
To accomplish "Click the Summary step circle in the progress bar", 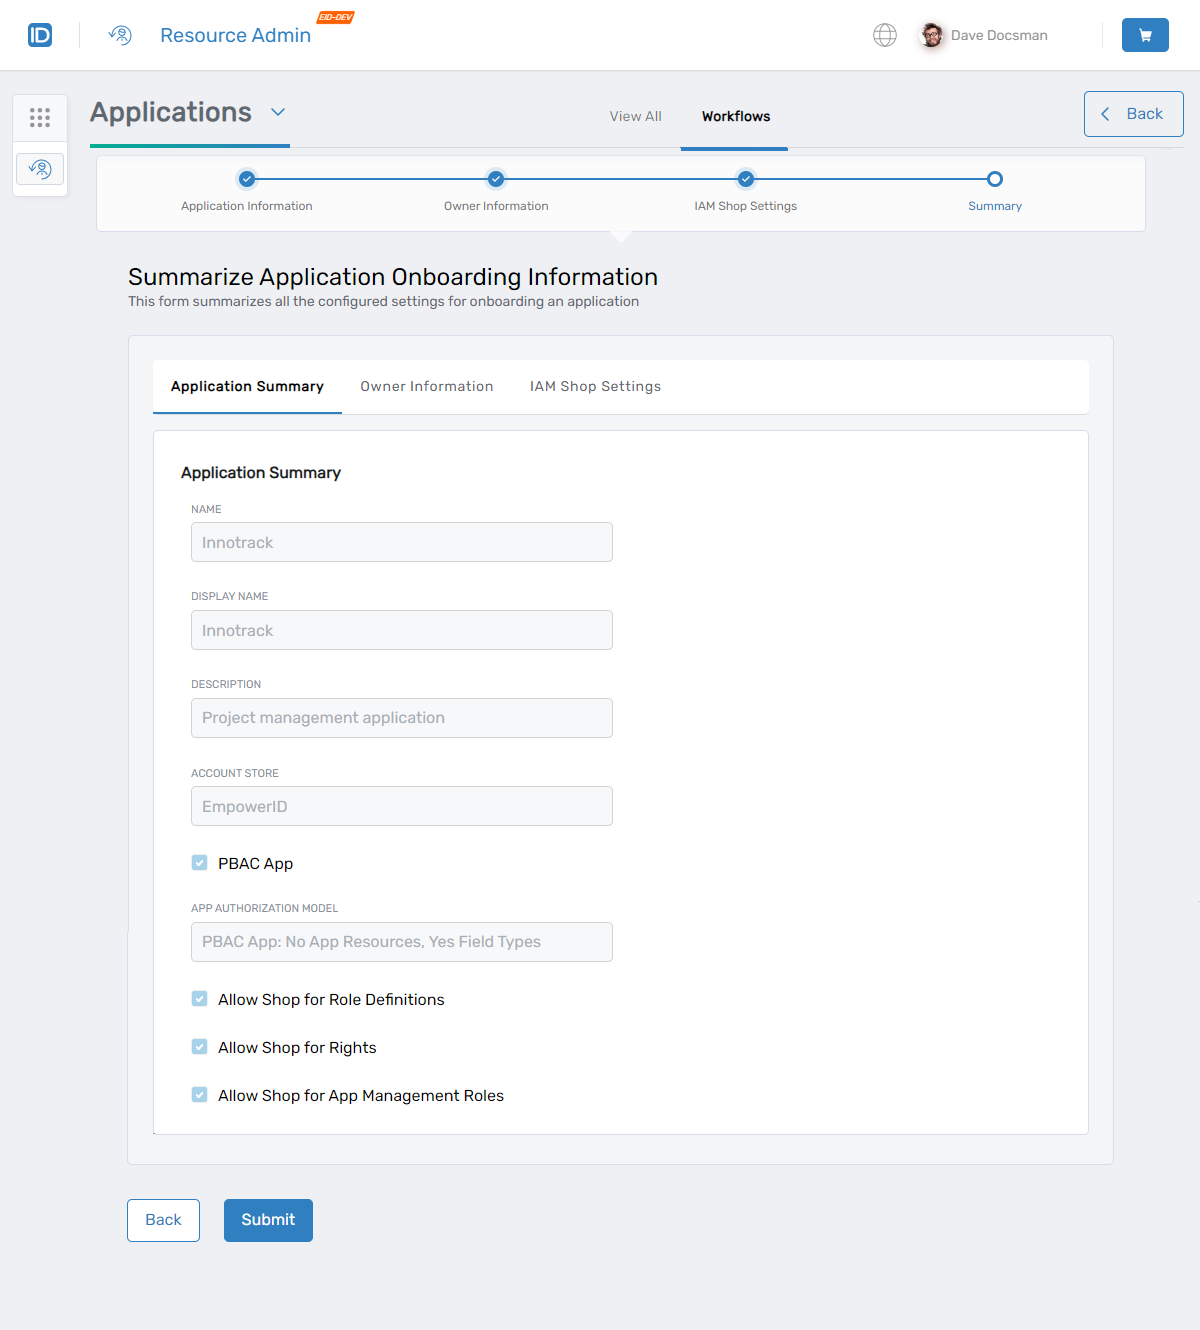I will 994,179.
